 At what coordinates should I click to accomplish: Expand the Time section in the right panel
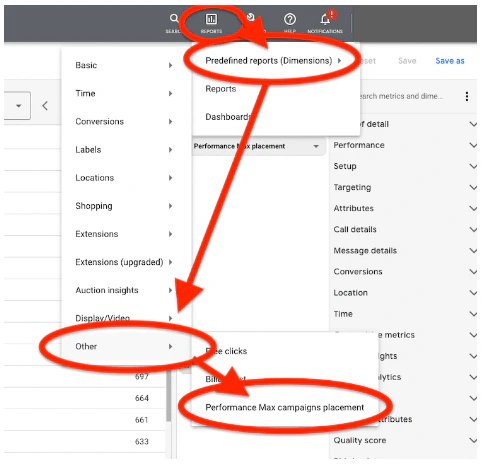point(405,314)
